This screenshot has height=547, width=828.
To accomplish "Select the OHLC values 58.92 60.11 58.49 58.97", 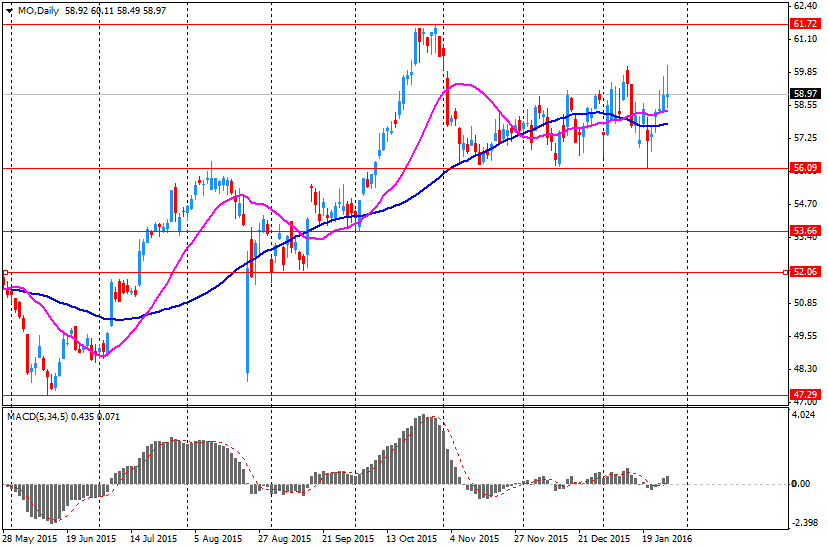I will click(116, 11).
